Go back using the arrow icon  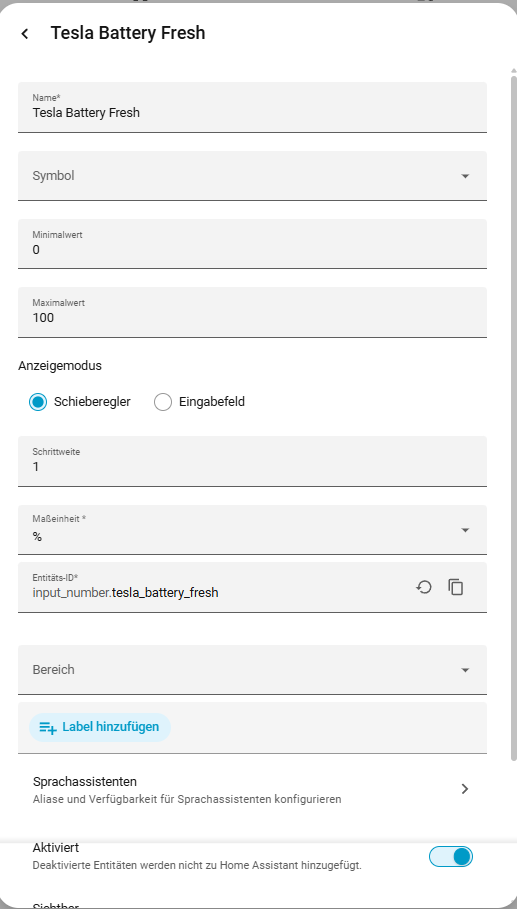24,34
